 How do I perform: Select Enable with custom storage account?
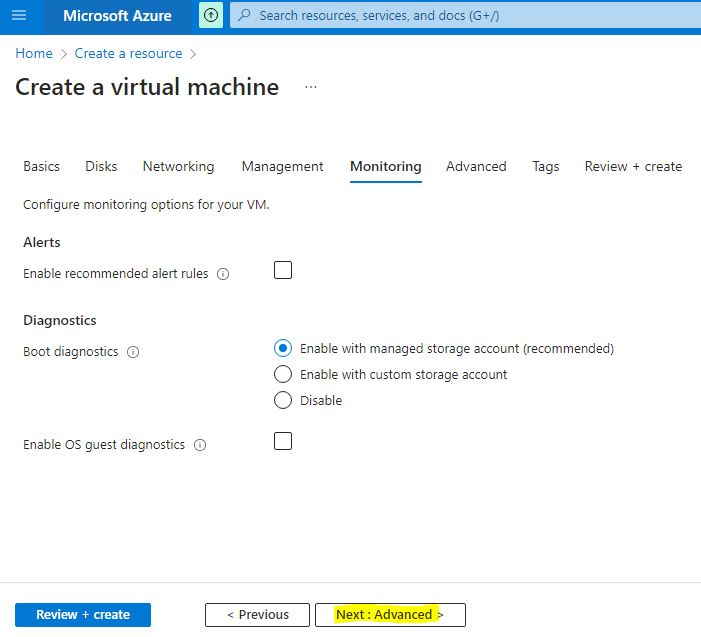coord(283,374)
